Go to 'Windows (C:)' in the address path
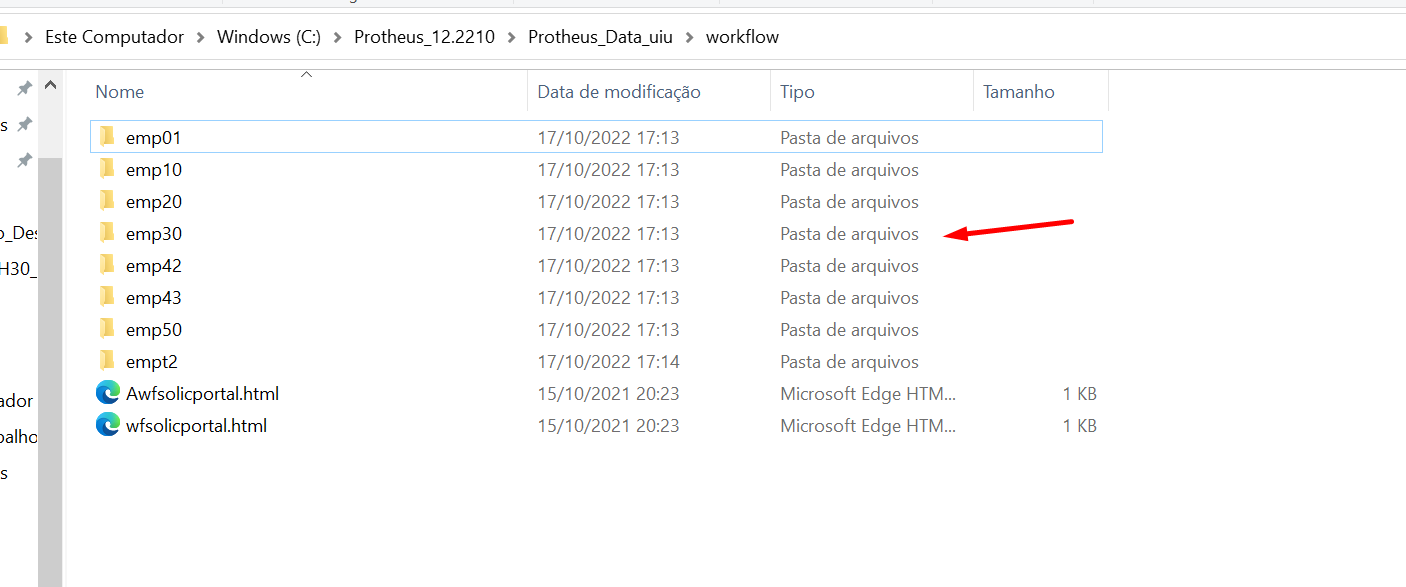Viewport: 1406px width, 587px height. [269, 37]
